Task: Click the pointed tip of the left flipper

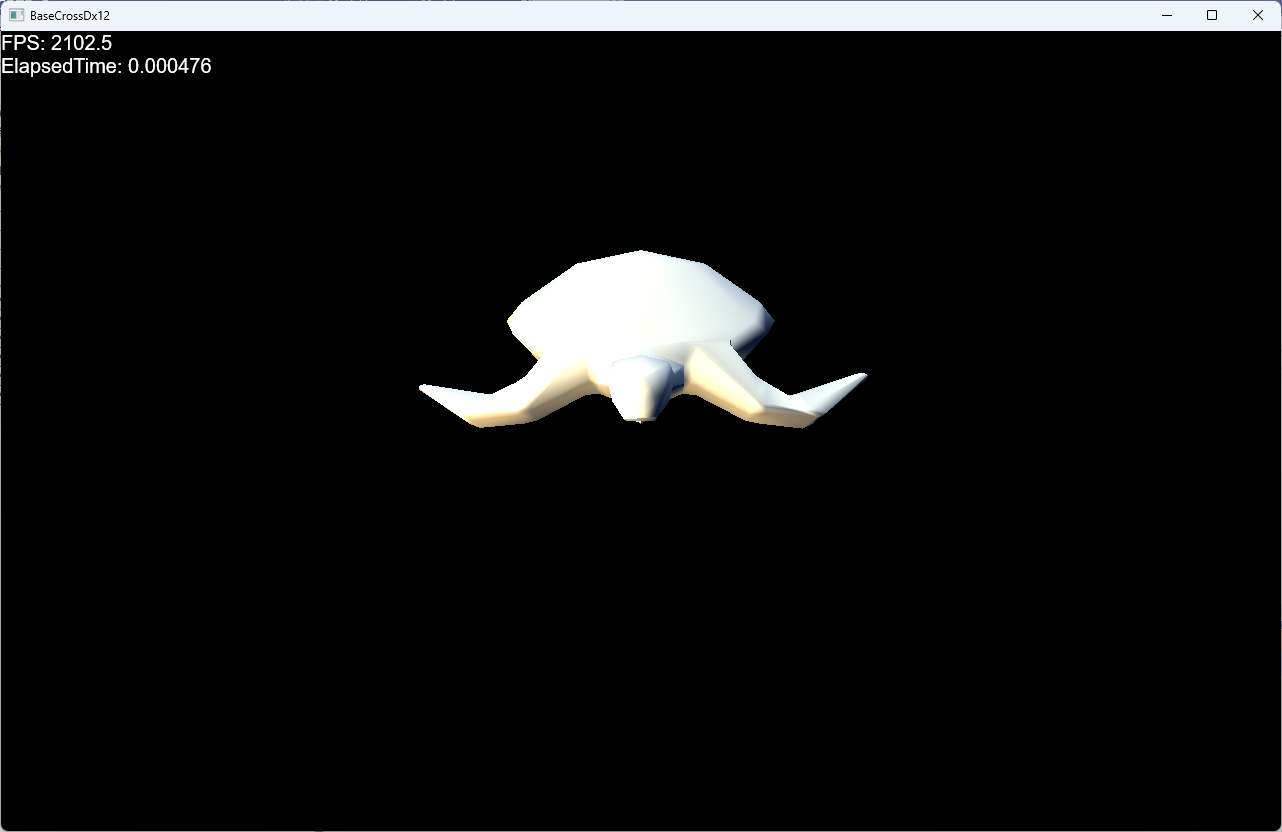Action: [x=424, y=387]
